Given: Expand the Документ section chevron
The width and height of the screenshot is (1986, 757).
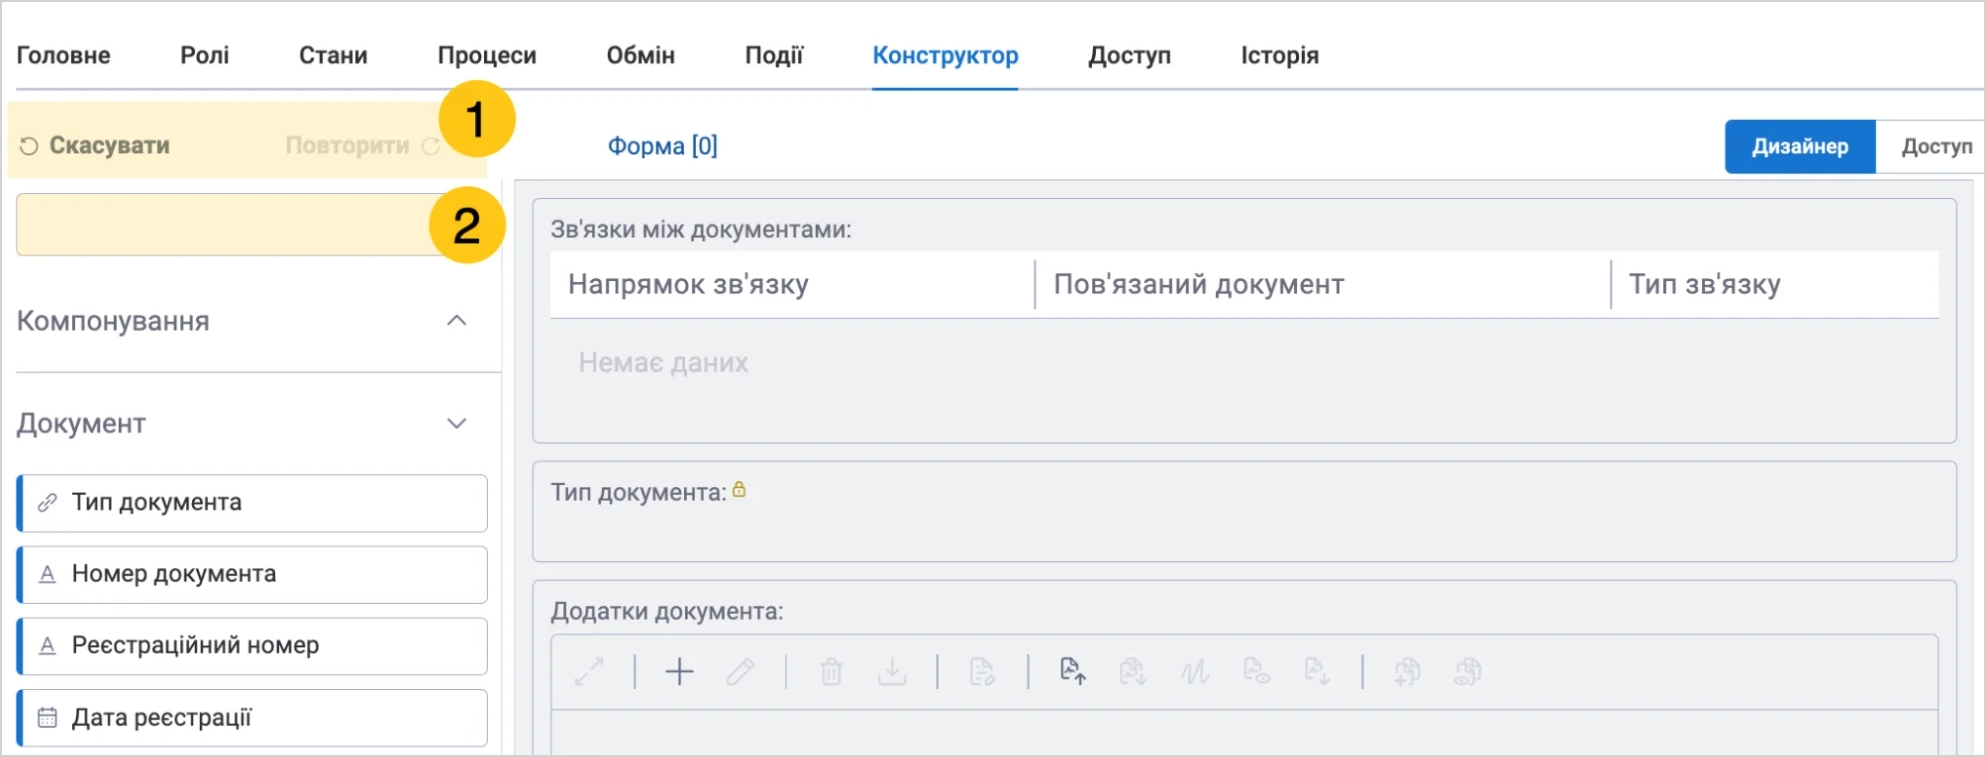Looking at the screenshot, I should pyautogui.click(x=457, y=423).
